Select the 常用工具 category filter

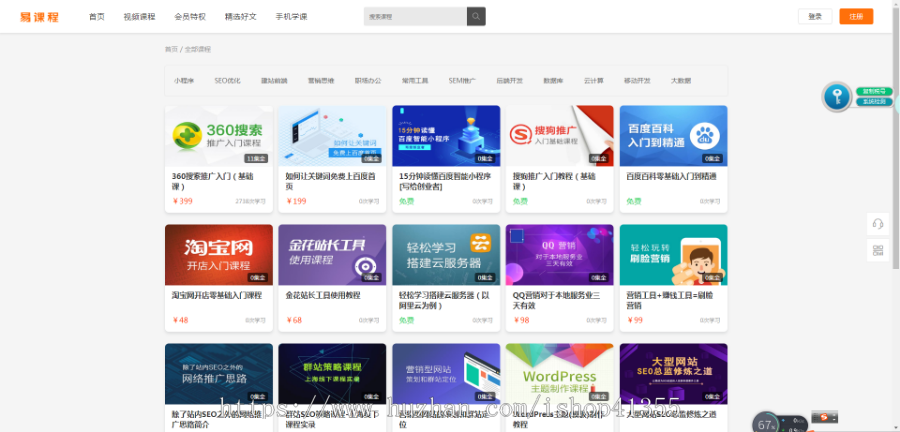click(415, 80)
